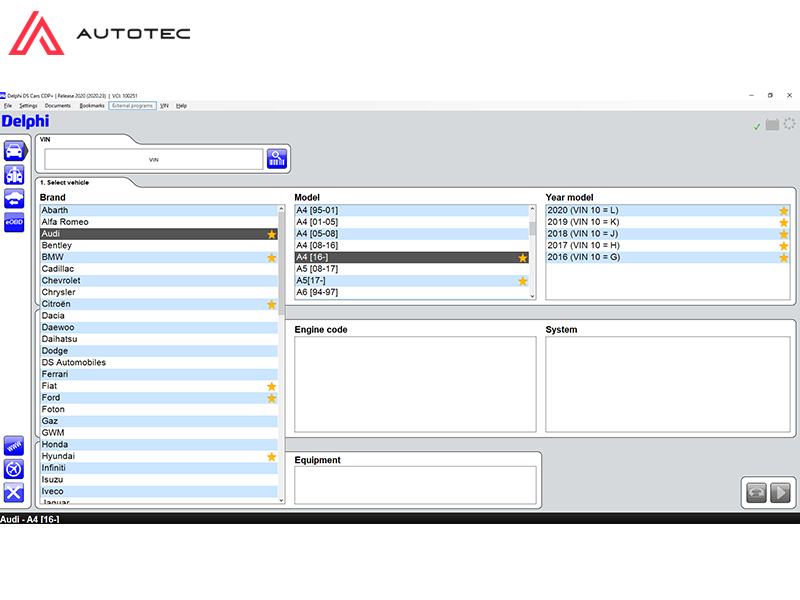The width and height of the screenshot is (800, 600).
Task: Select brand Daewoo
Action: (x=159, y=328)
